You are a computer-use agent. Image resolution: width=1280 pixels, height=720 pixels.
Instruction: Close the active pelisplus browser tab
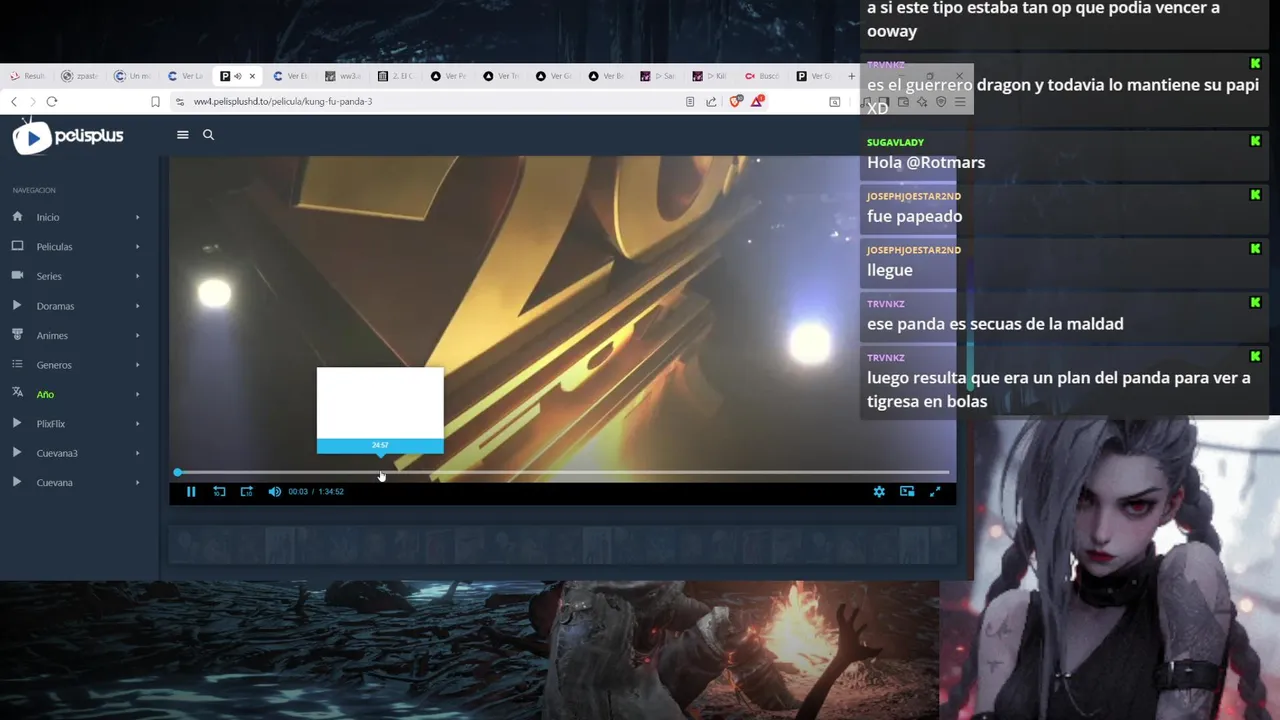[x=252, y=76]
